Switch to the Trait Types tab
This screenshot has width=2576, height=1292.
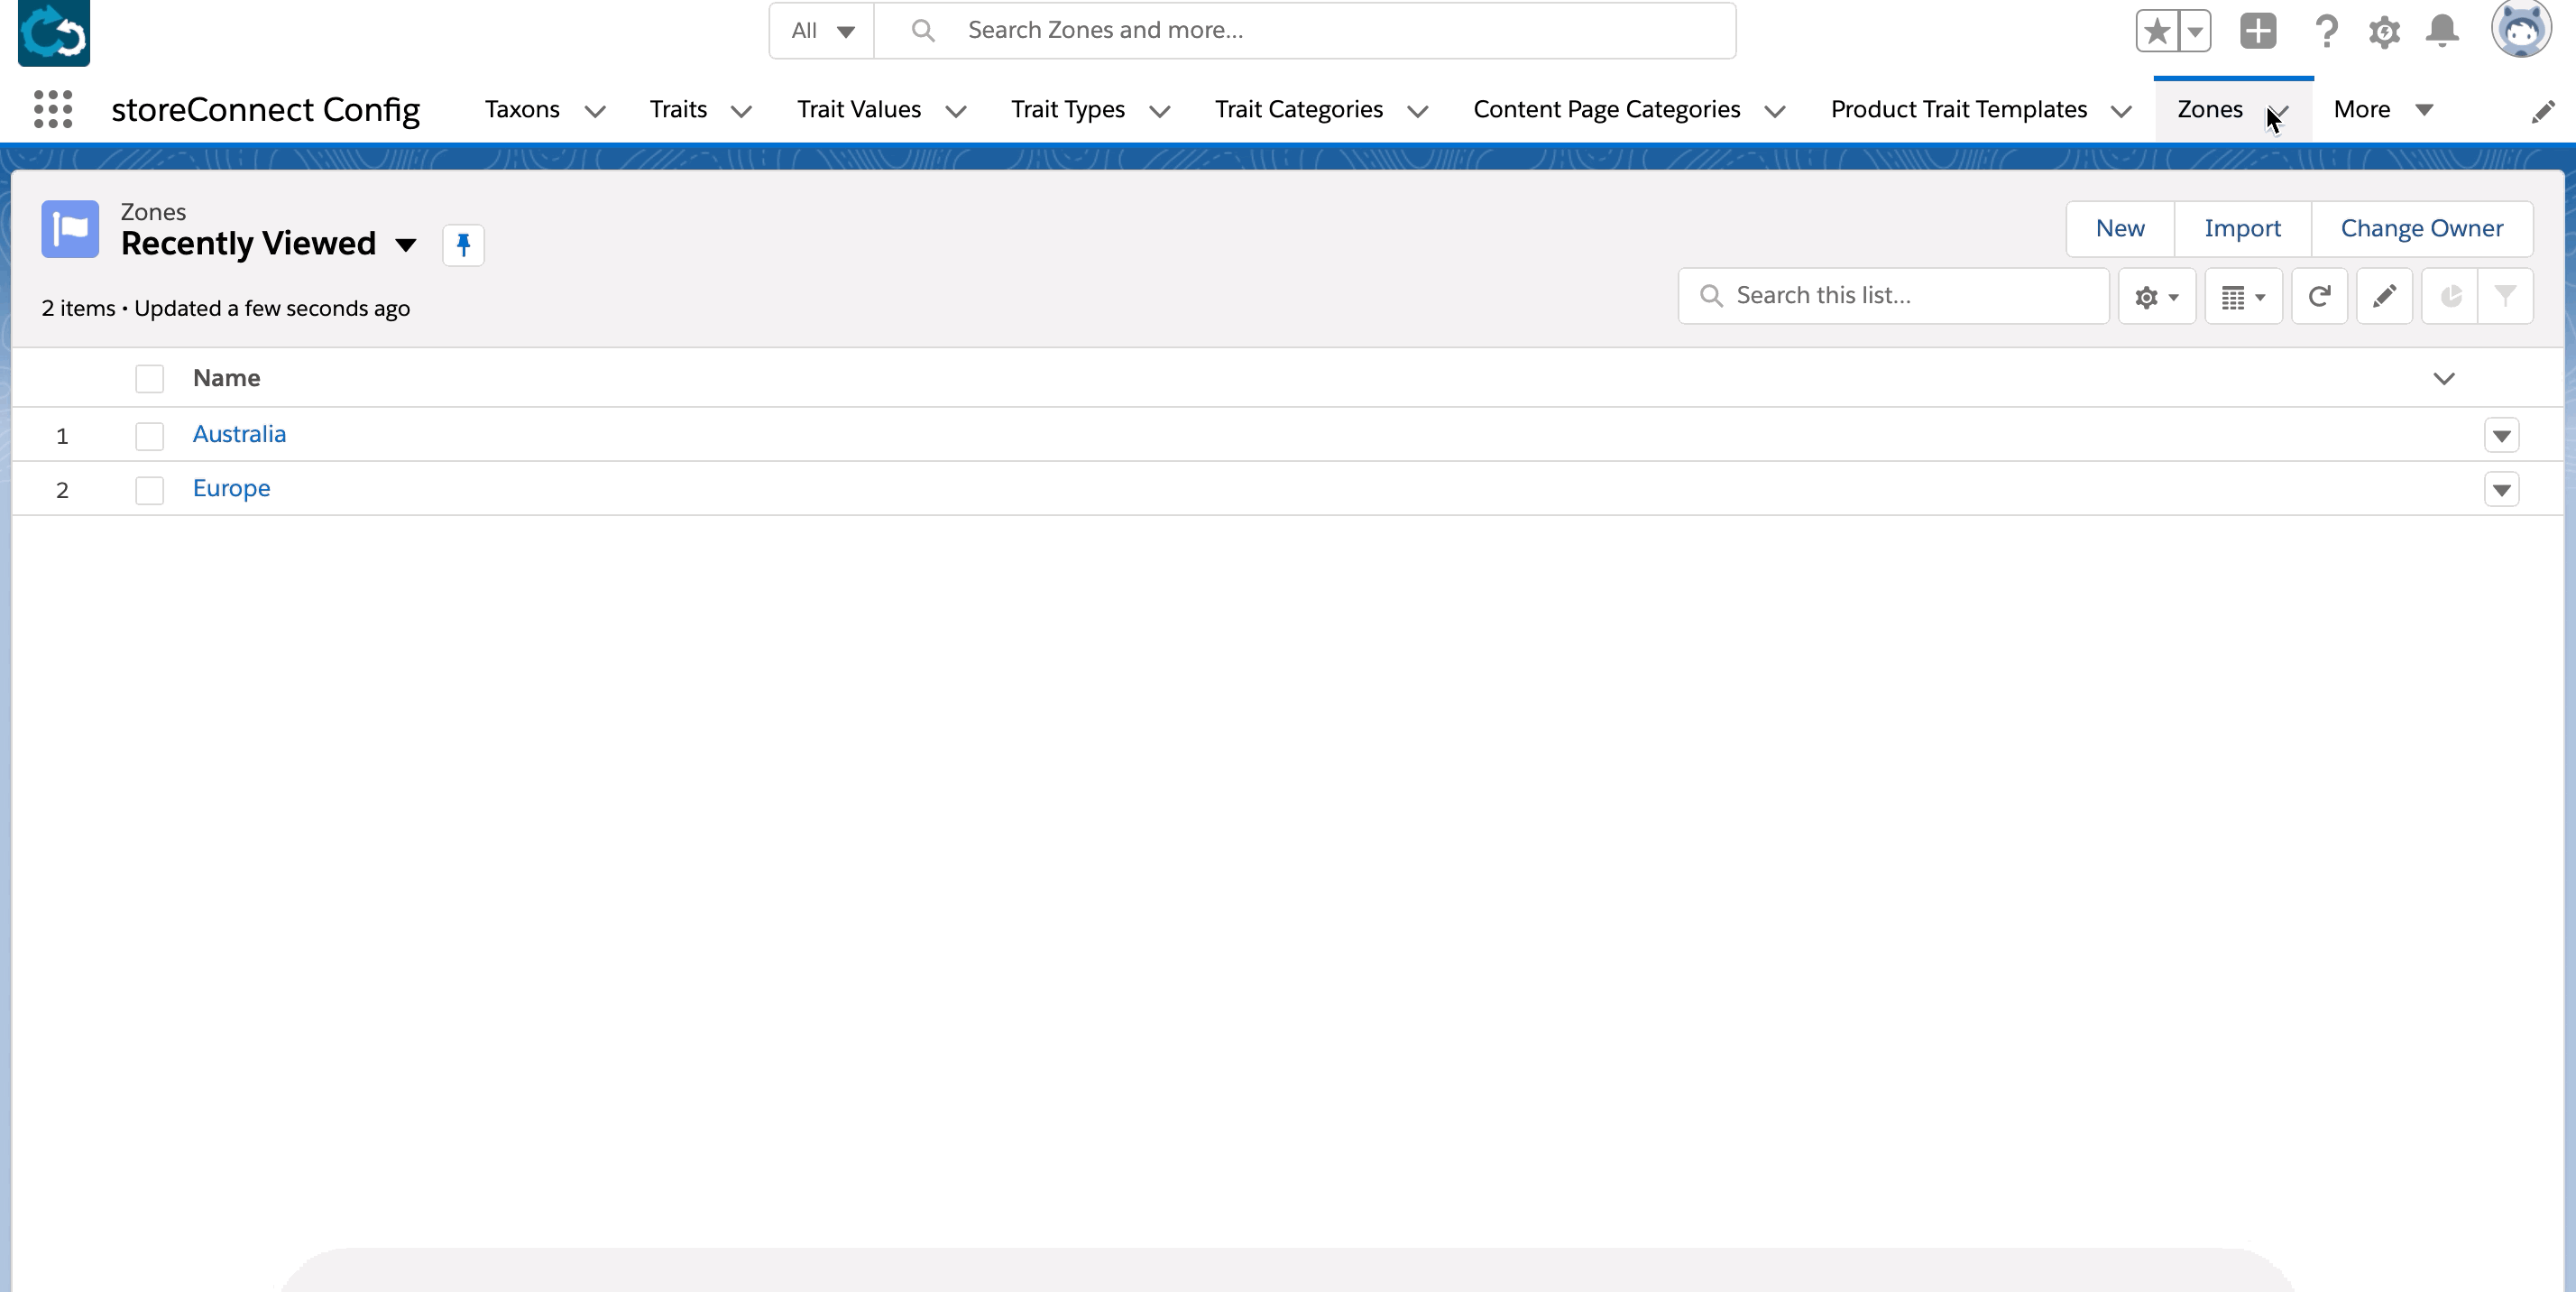(1068, 109)
